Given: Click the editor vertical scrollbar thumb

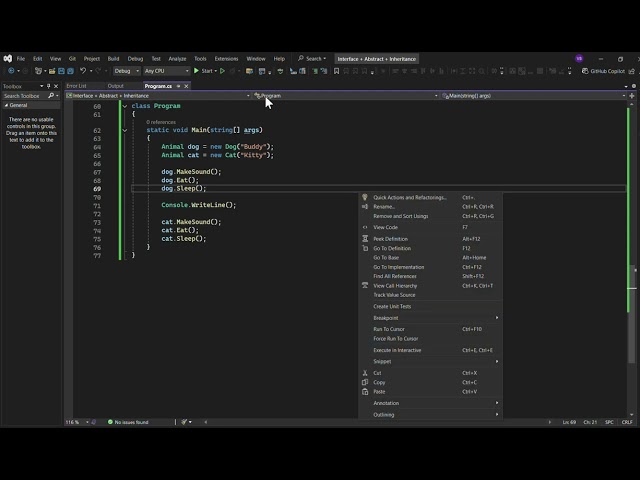Looking at the screenshot, I should pos(632,314).
